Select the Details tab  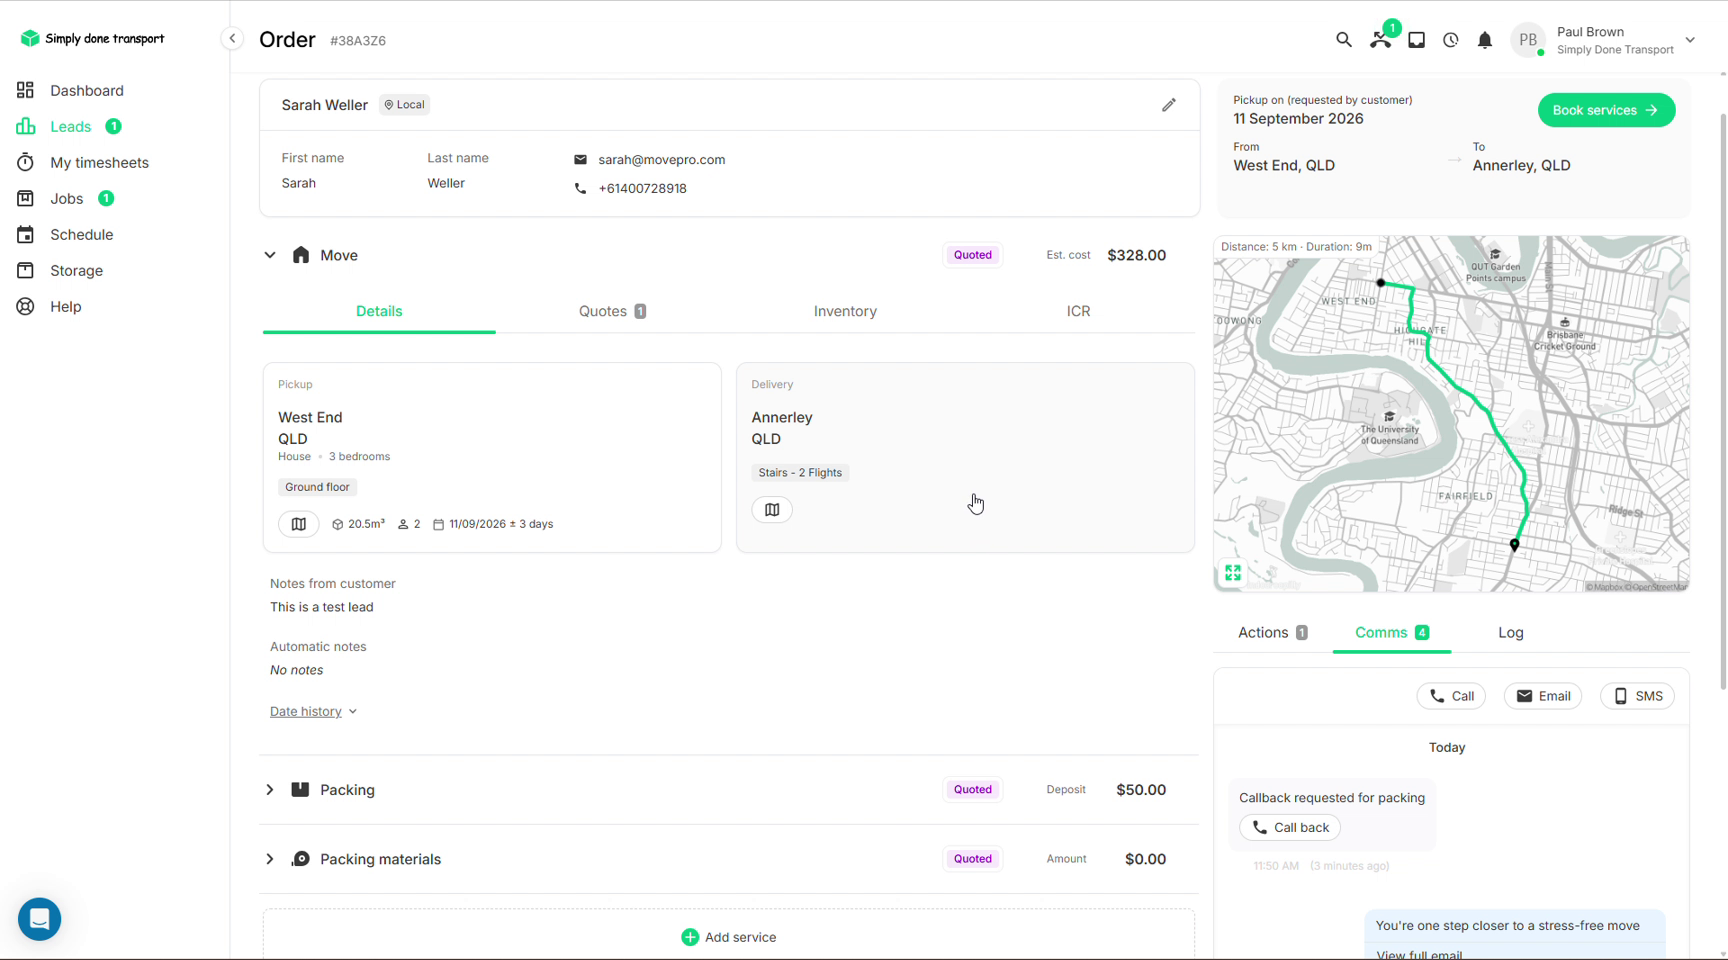coord(379,311)
